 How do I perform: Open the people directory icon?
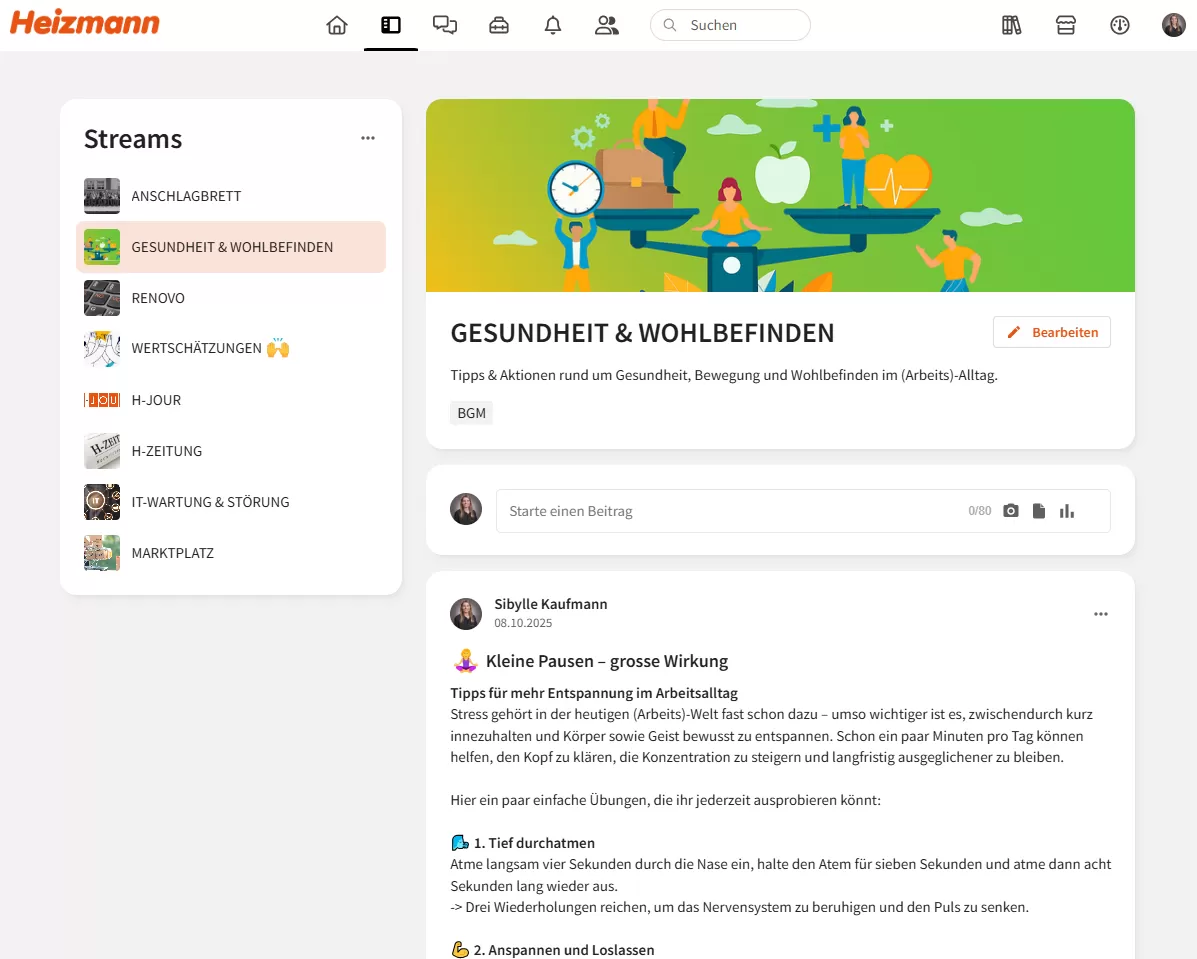click(607, 25)
